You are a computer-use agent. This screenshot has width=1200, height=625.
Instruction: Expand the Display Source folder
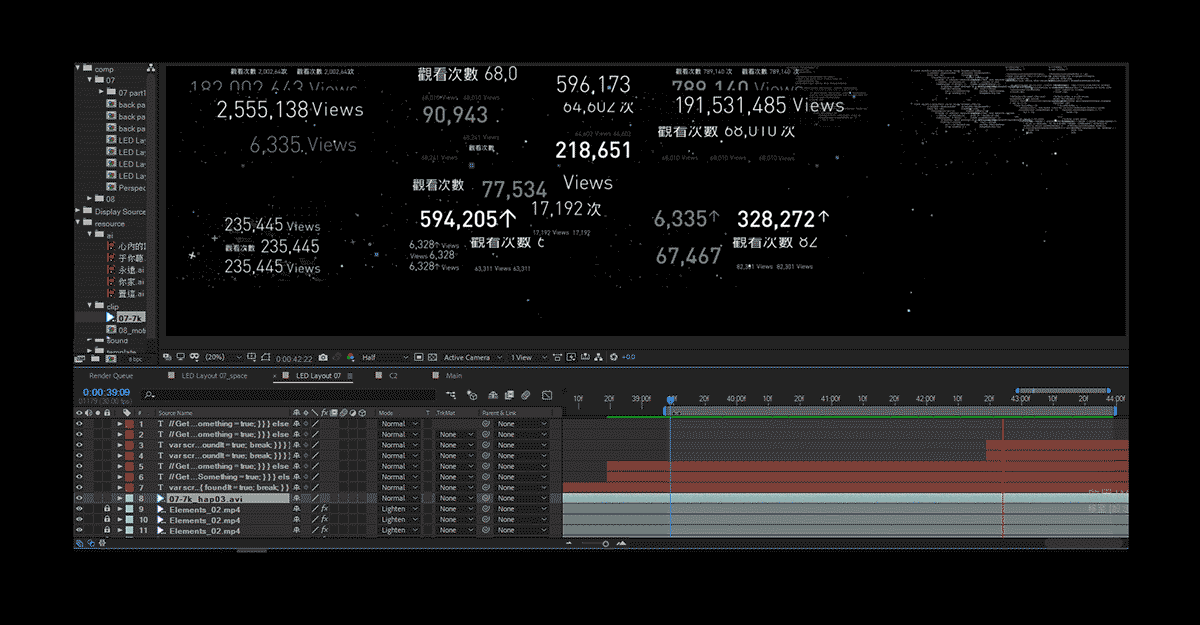(78, 211)
